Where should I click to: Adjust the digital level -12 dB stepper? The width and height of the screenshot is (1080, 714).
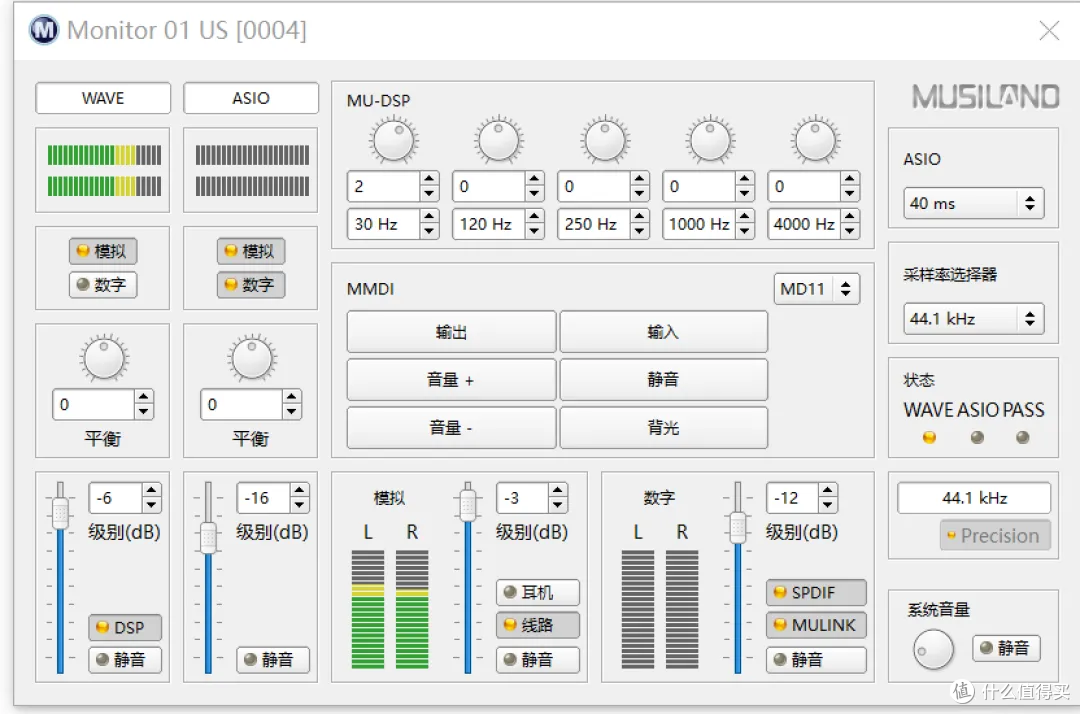click(x=828, y=498)
